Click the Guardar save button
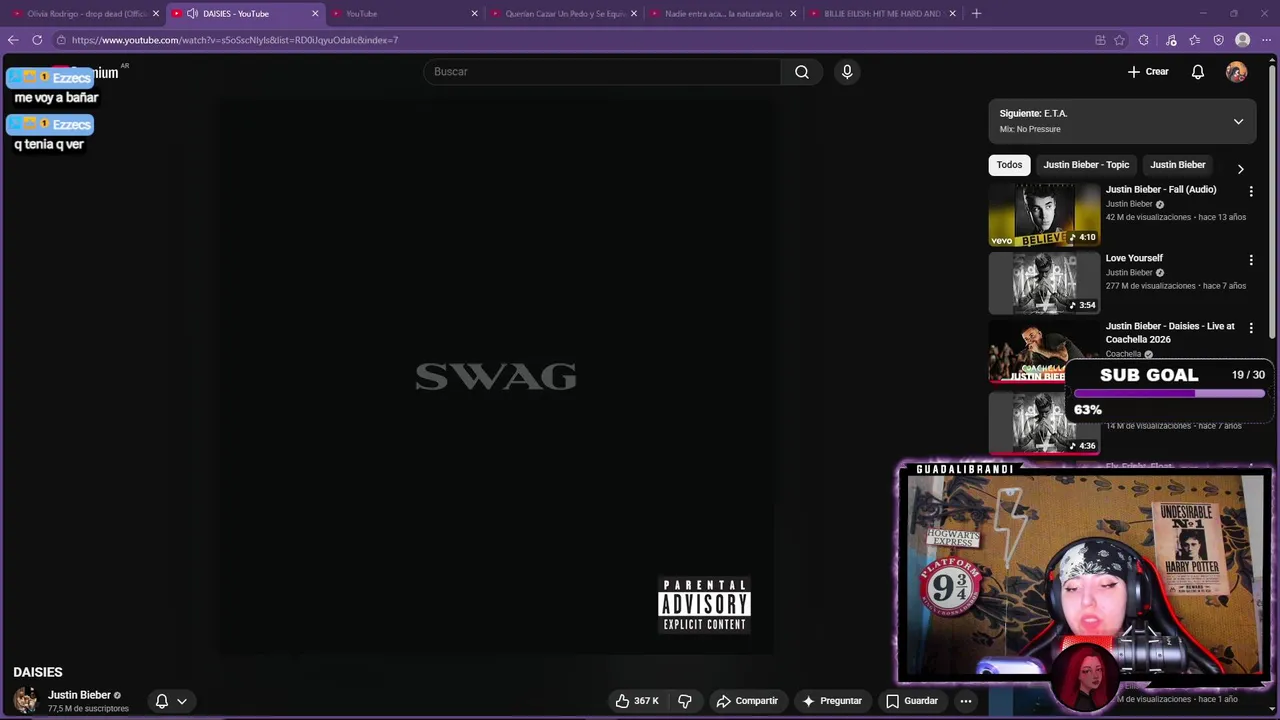Viewport: 1280px width, 720px height. tap(912, 701)
